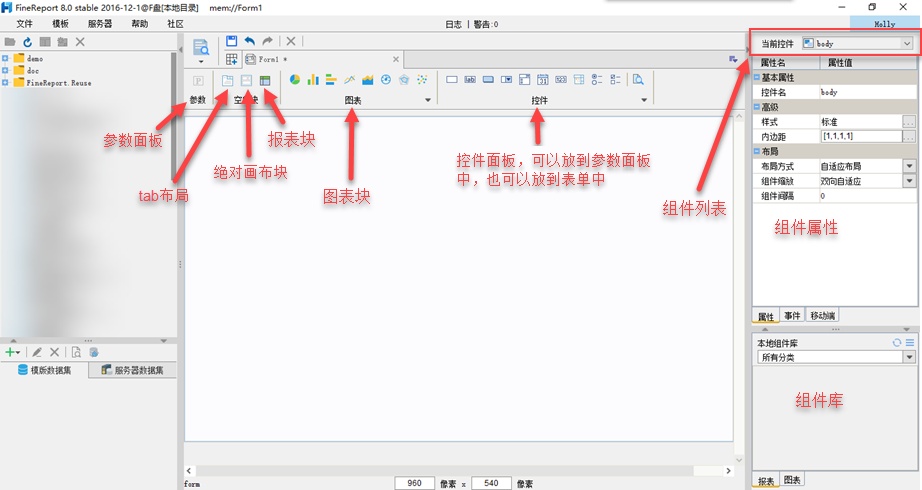Image resolution: width=922 pixels, height=490 pixels.
Task: Click the new template grid-plus icon
Action: click(x=232, y=59)
